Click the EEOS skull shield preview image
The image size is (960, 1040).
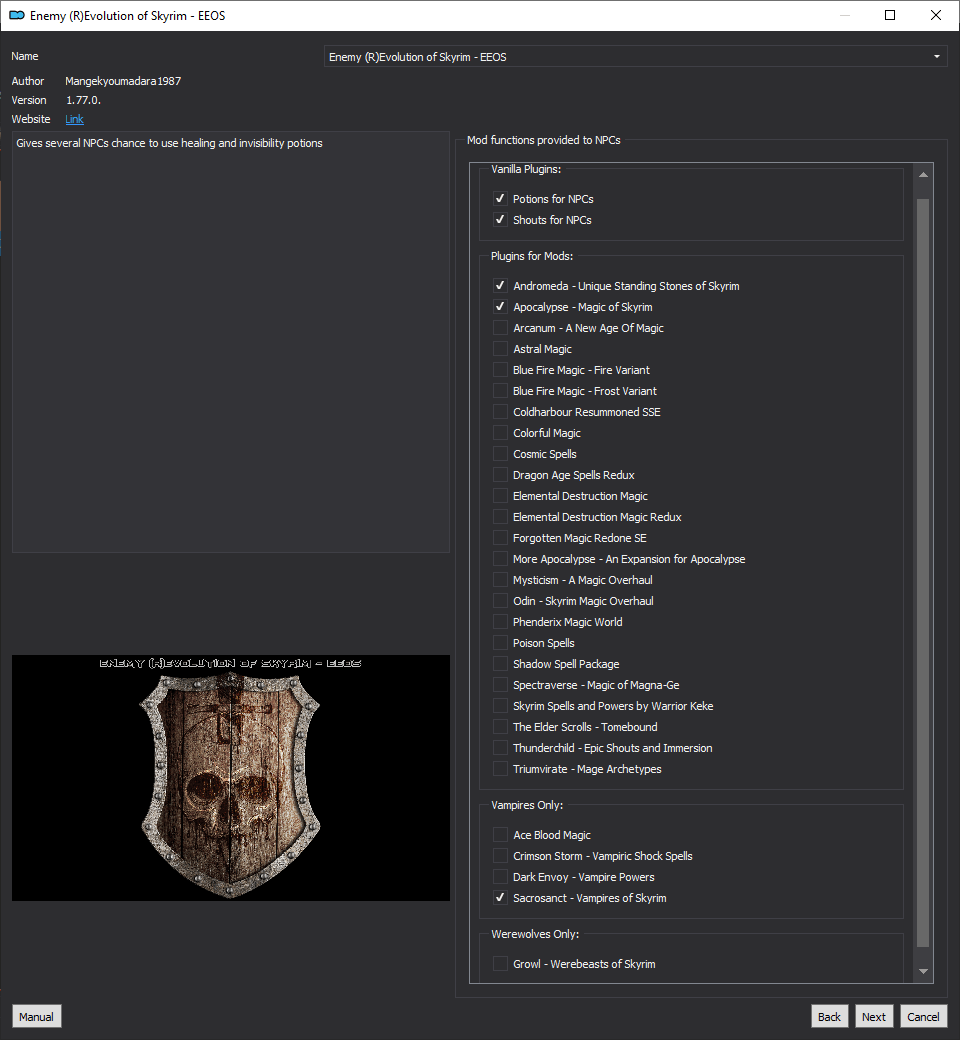[231, 777]
